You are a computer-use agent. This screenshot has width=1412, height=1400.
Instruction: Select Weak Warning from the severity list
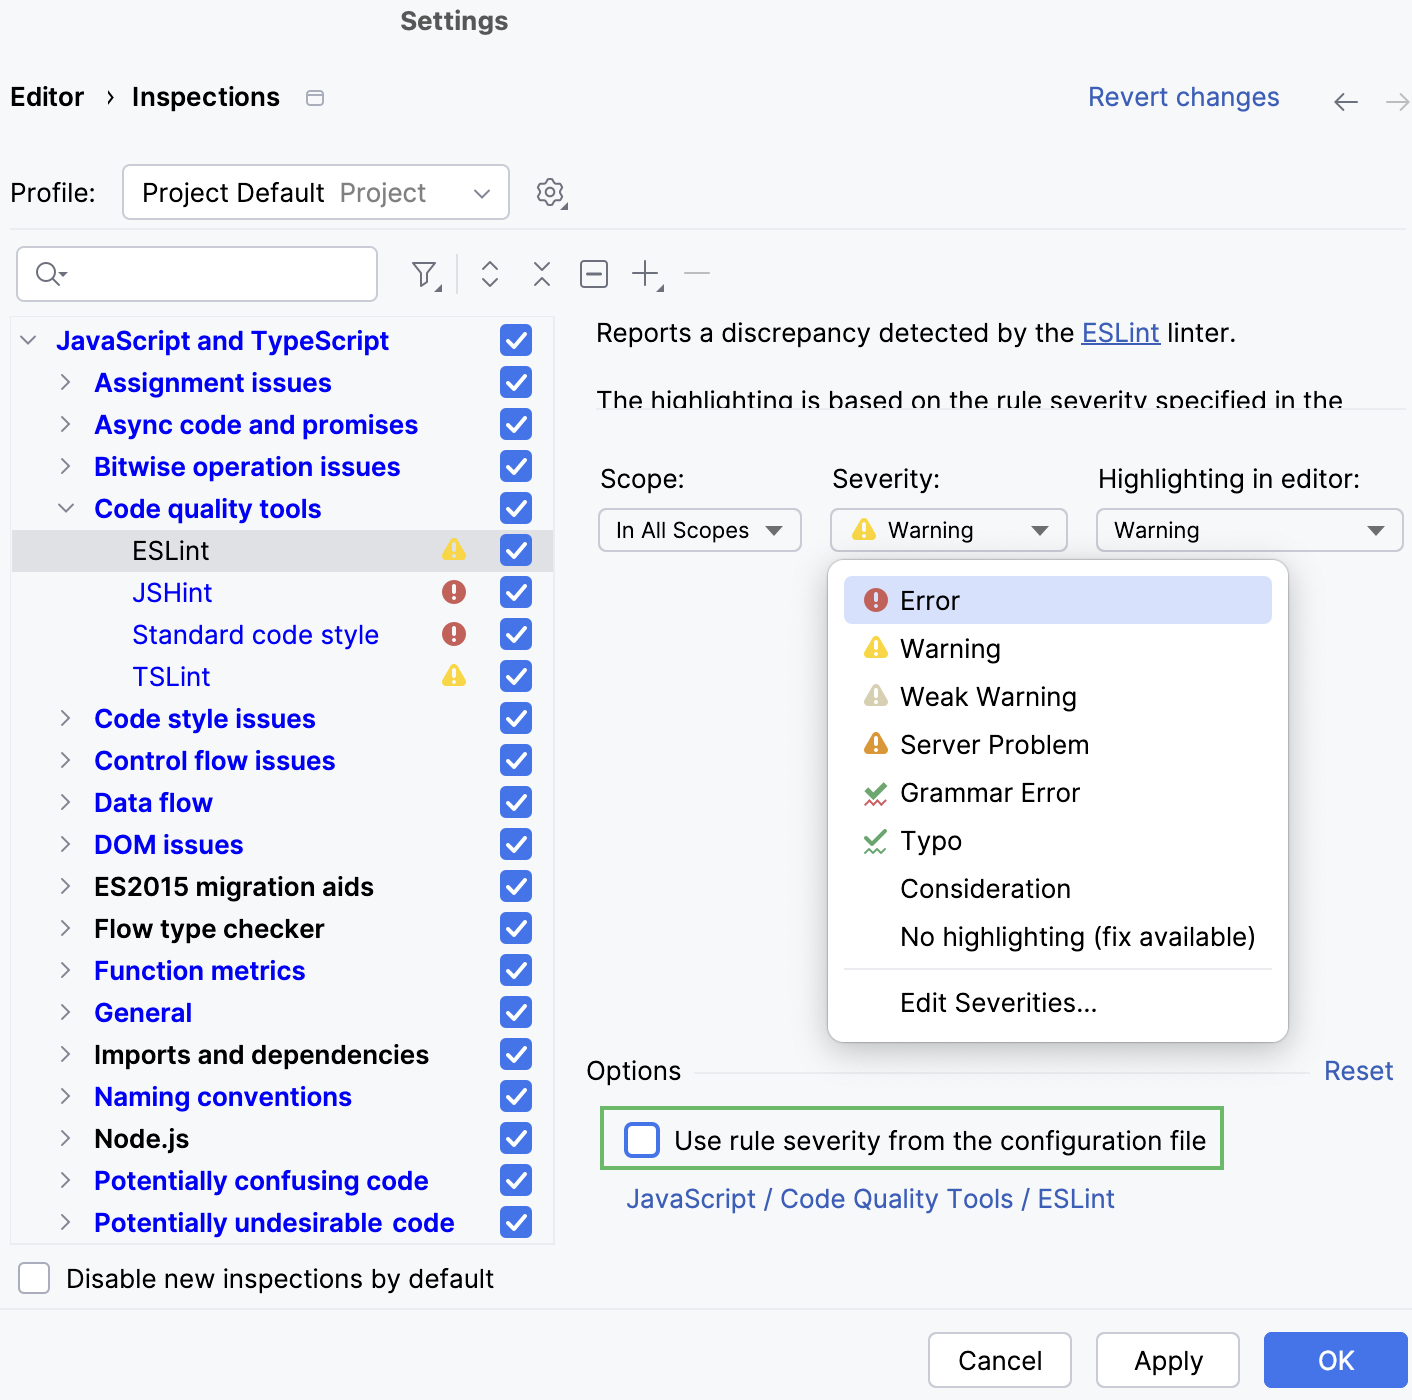[988, 696]
